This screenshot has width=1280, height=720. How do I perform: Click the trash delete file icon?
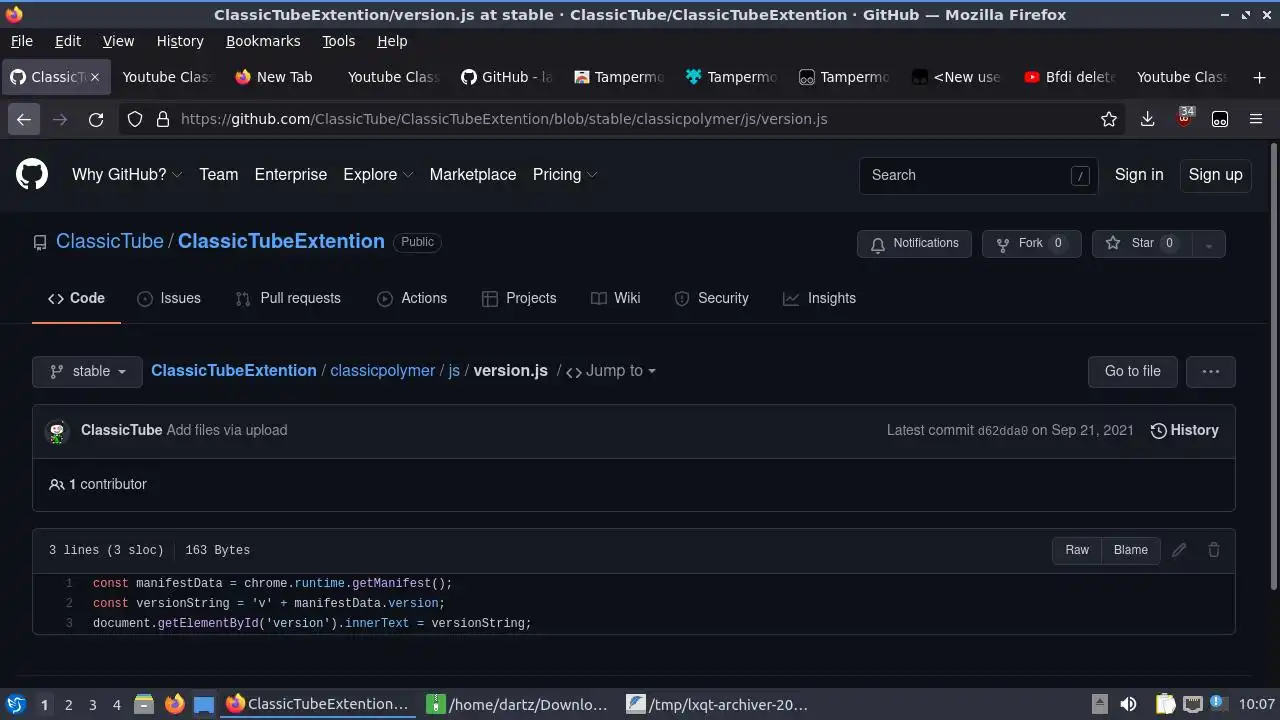click(1213, 550)
